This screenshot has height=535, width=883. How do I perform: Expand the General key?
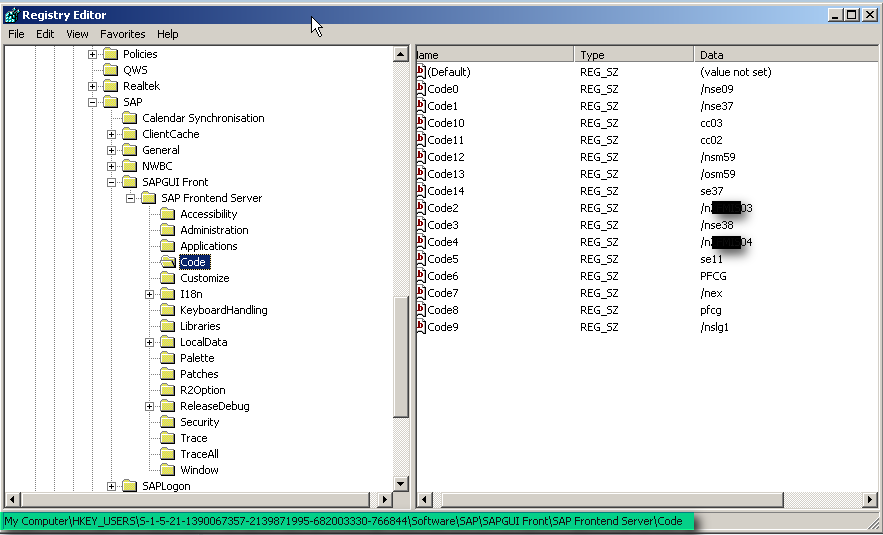112,151
